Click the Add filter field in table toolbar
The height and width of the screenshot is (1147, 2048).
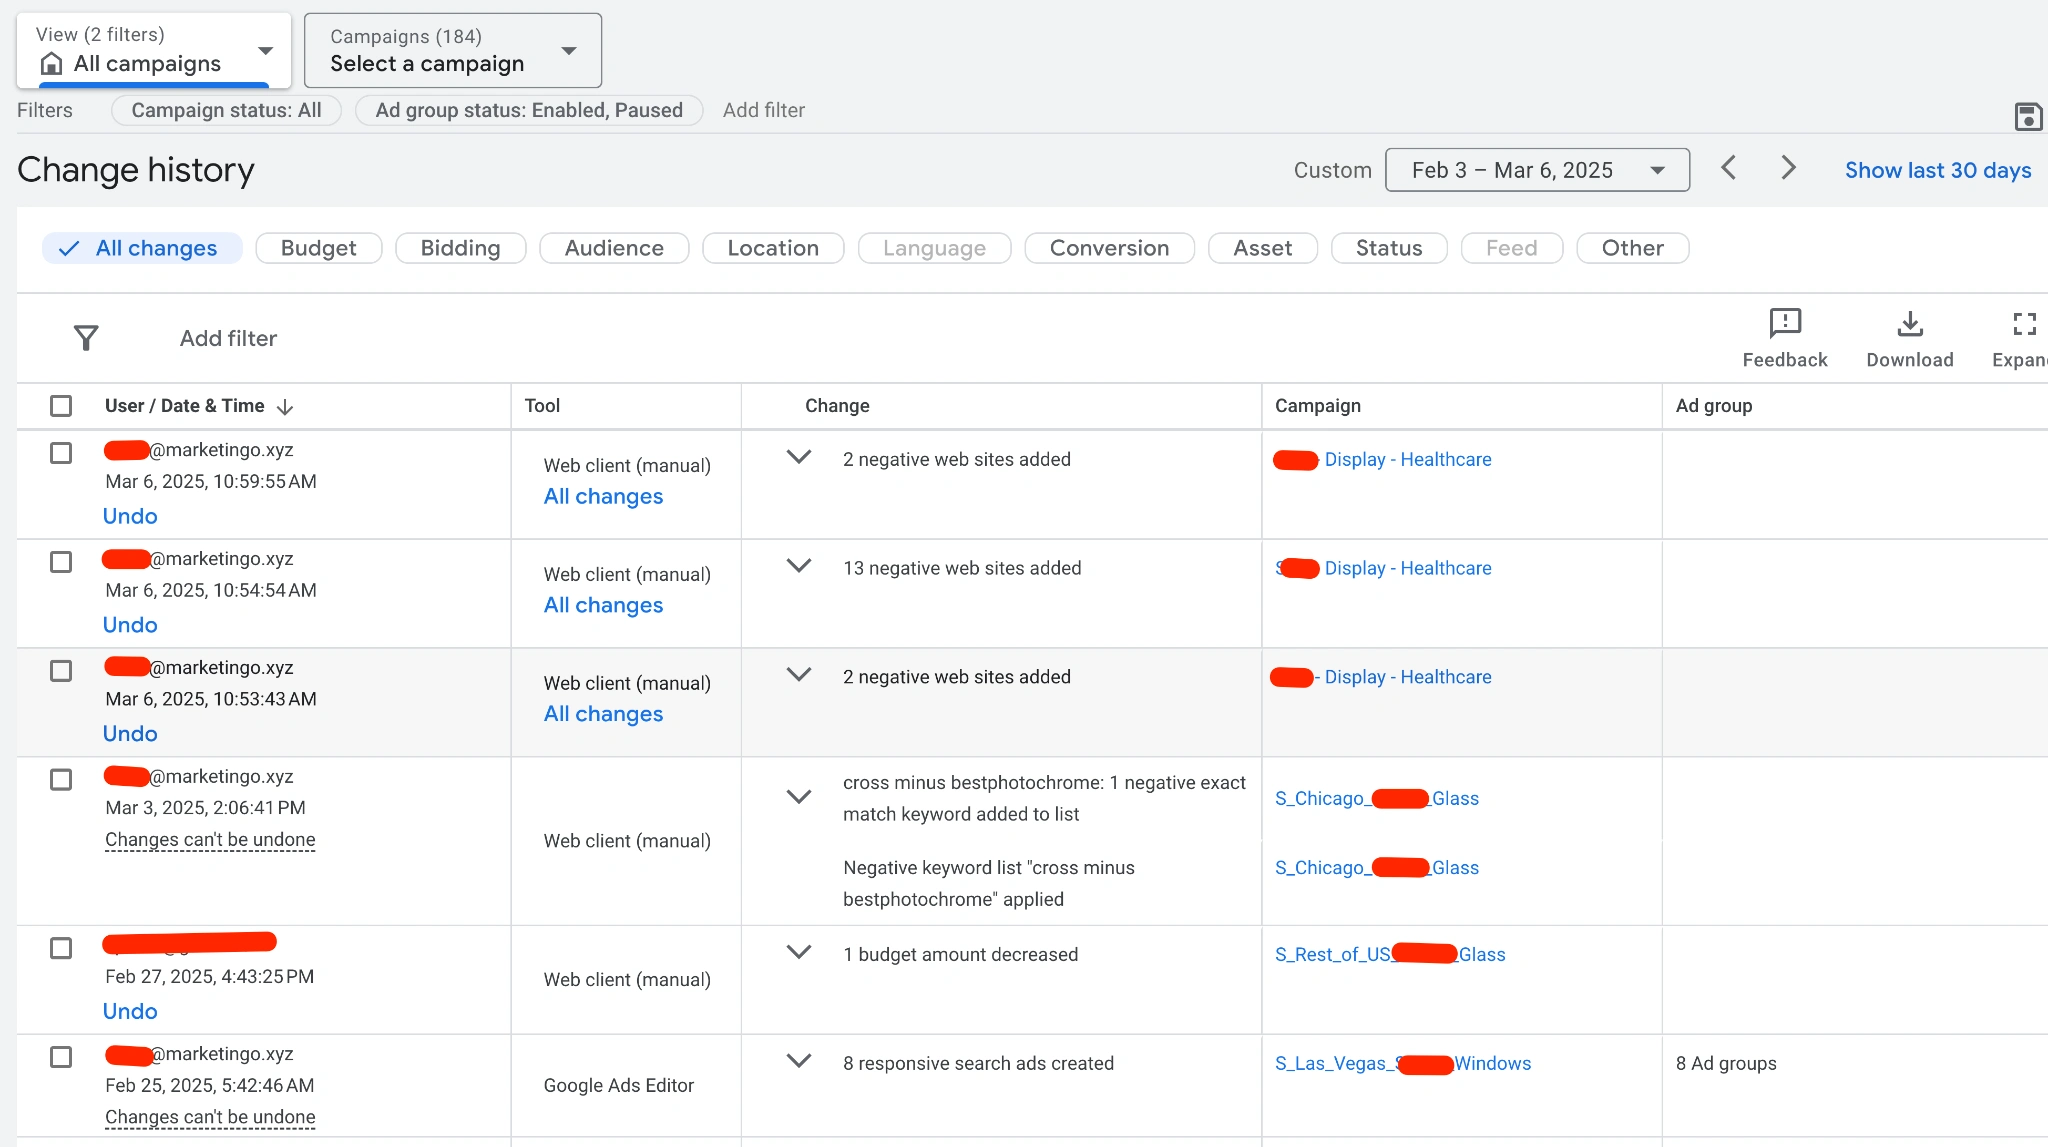tap(228, 338)
